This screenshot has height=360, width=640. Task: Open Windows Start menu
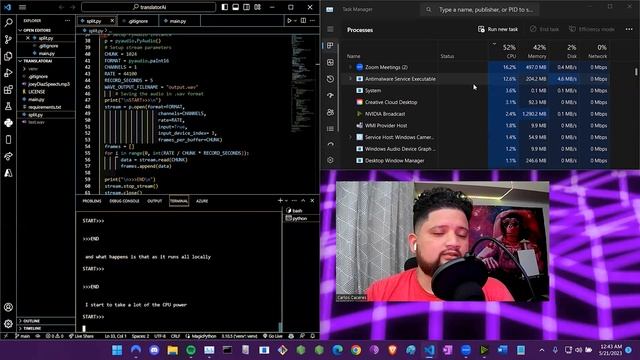117,350
